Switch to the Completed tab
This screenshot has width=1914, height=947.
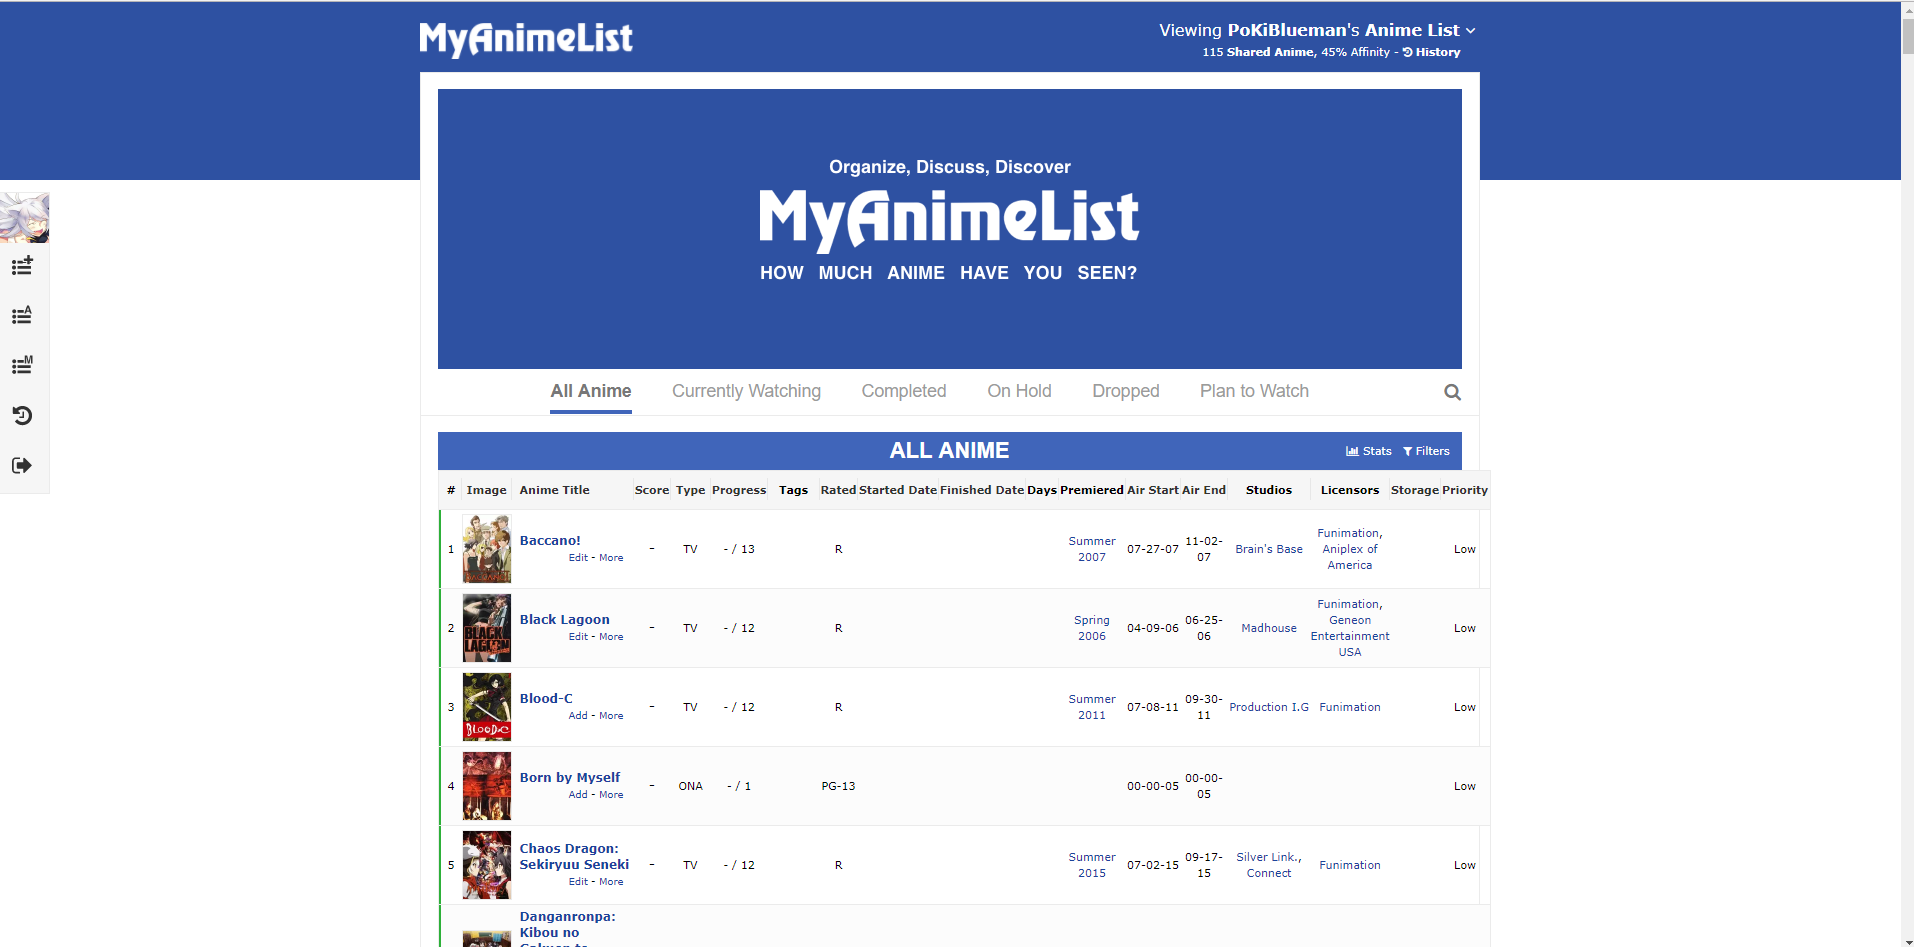904,391
